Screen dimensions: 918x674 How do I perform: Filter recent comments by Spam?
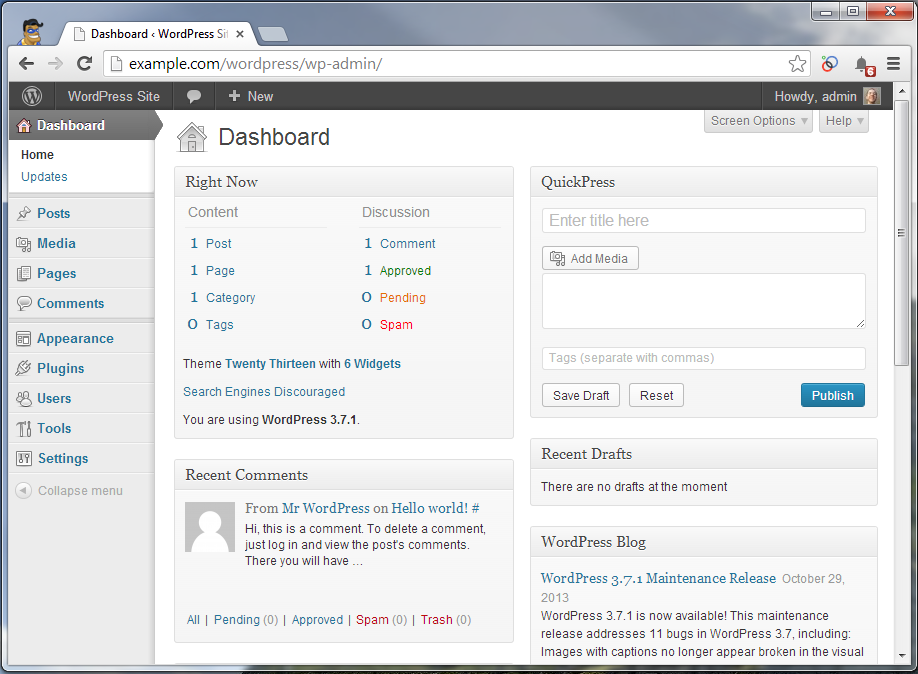(372, 620)
